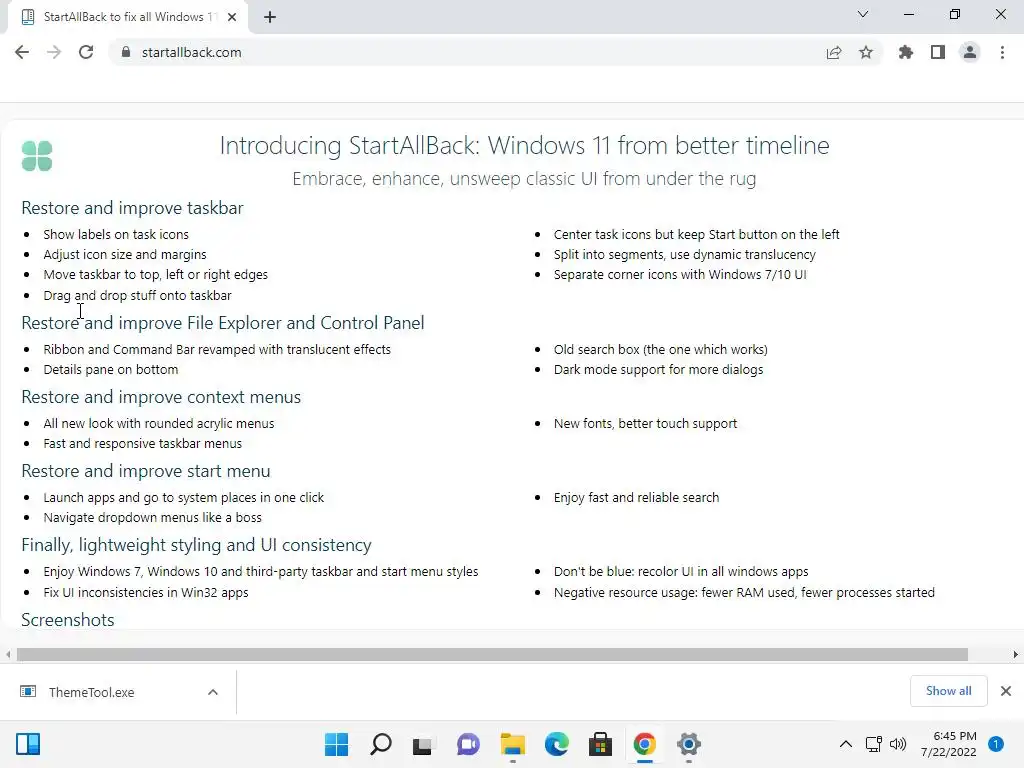Click 'Show labels on task icons' text
This screenshot has height=768, width=1024.
coord(116,234)
